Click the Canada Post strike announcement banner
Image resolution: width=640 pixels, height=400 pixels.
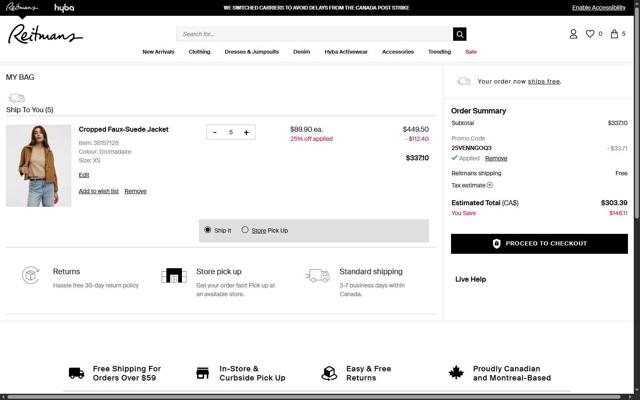316,8
